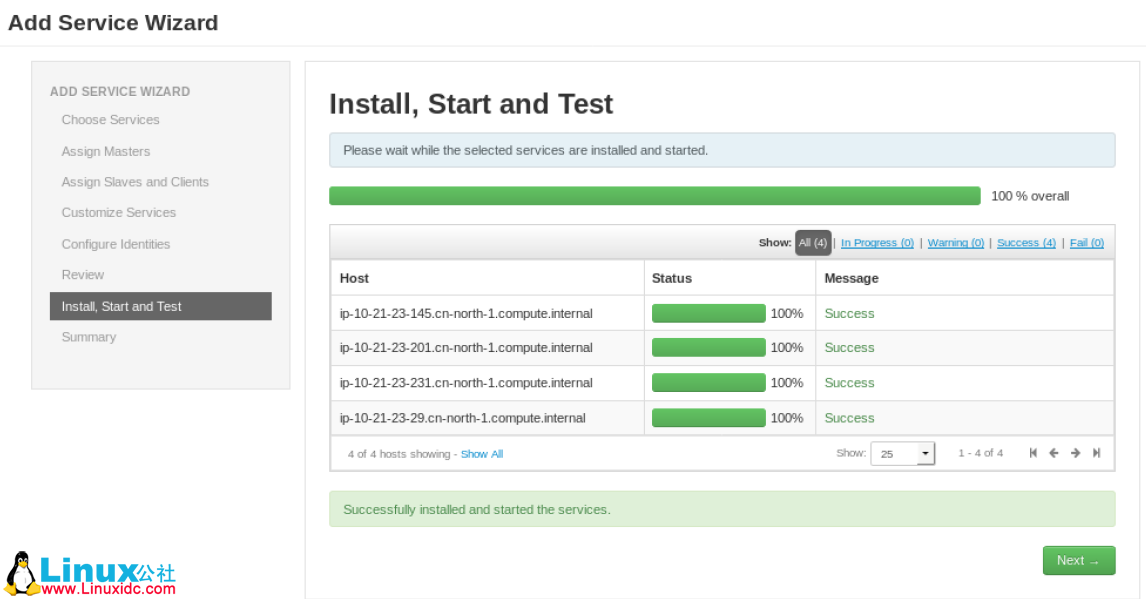Show hosts with Warning (0) status
The width and height of the screenshot is (1146, 599).
(955, 243)
